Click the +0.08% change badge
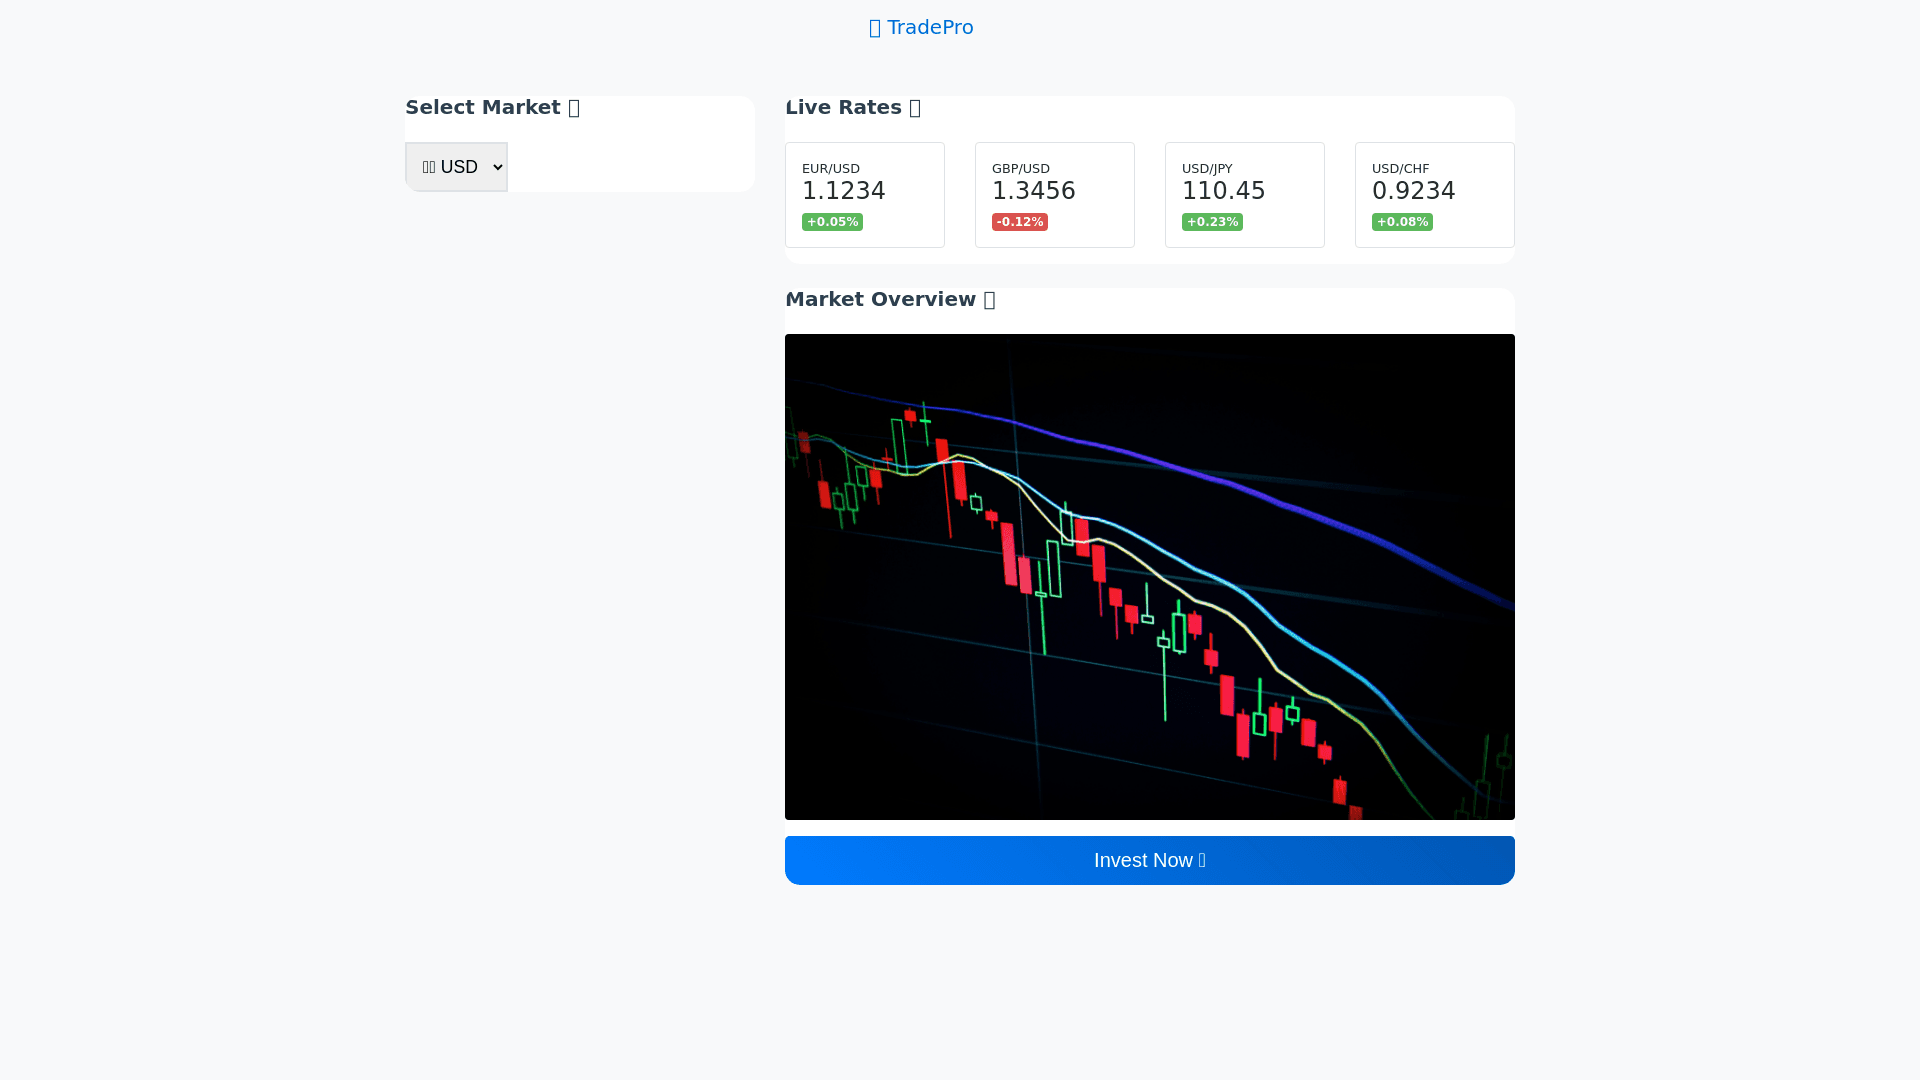The width and height of the screenshot is (1920, 1080). (x=1402, y=222)
